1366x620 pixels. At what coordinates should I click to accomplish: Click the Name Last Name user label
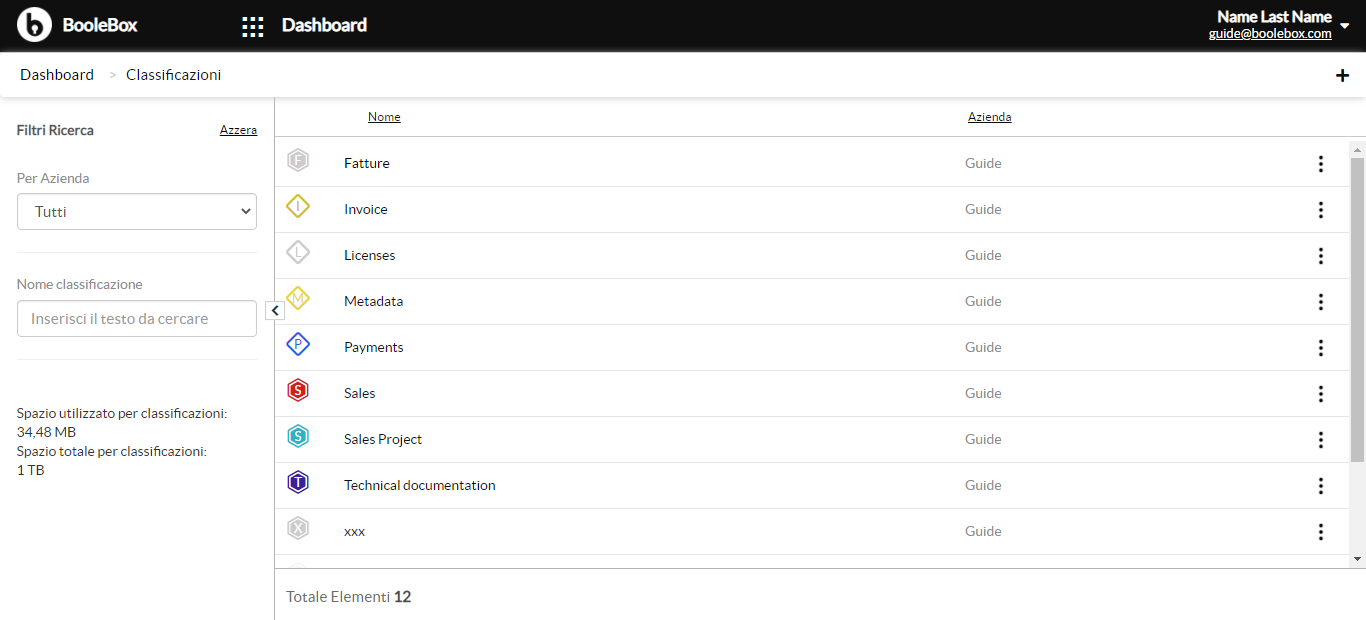click(x=1274, y=17)
